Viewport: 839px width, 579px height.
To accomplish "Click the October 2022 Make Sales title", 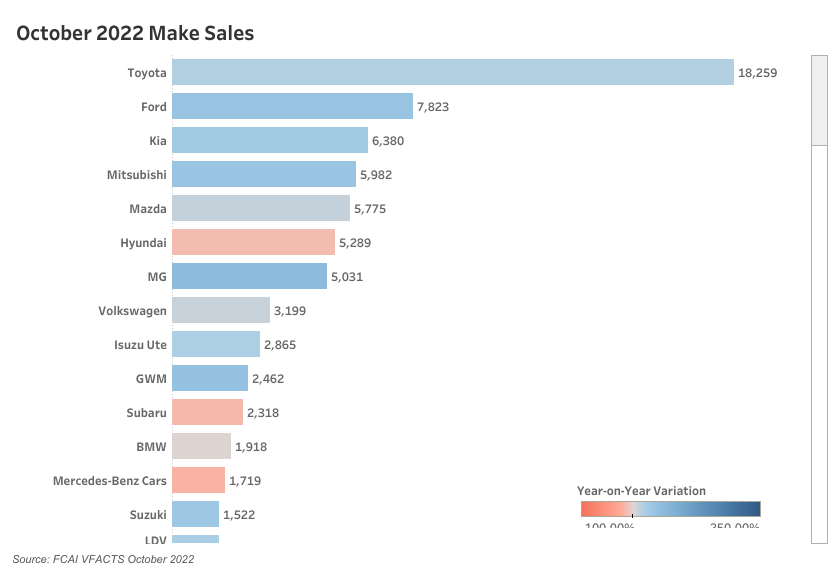I will [135, 33].
